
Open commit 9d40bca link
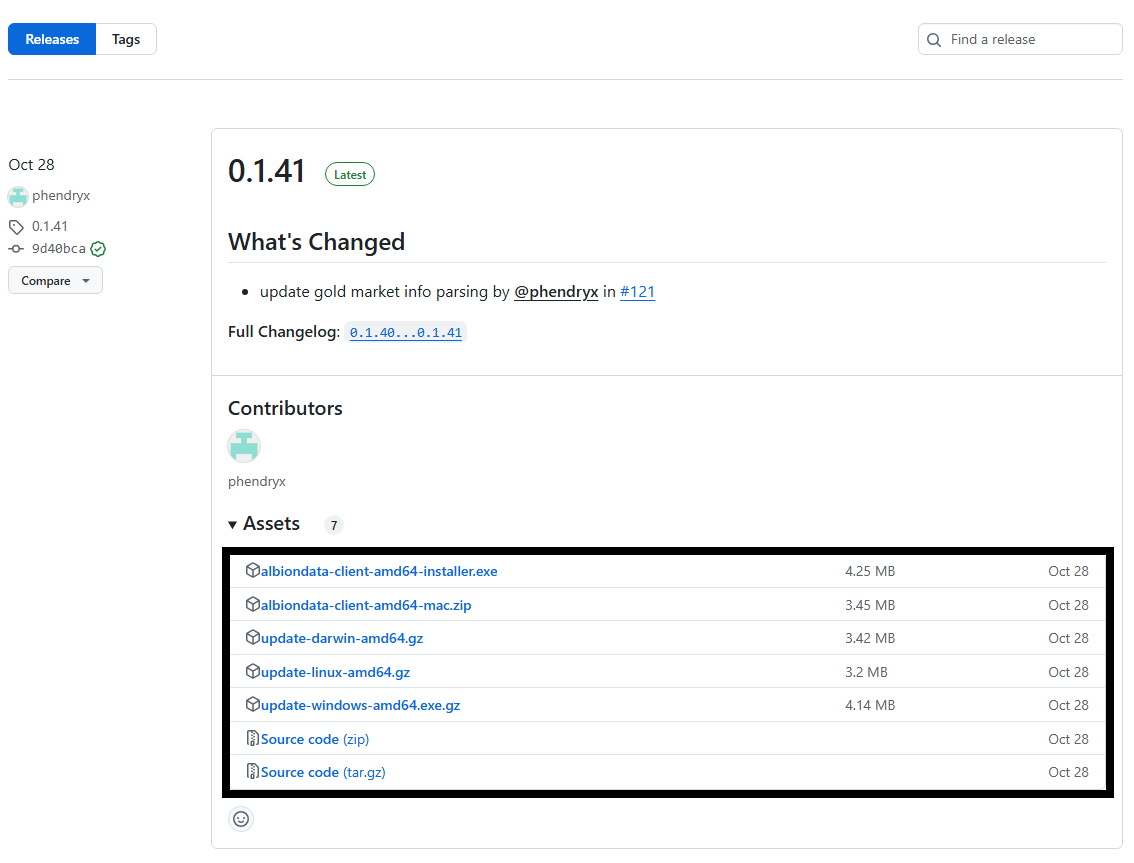pos(58,249)
